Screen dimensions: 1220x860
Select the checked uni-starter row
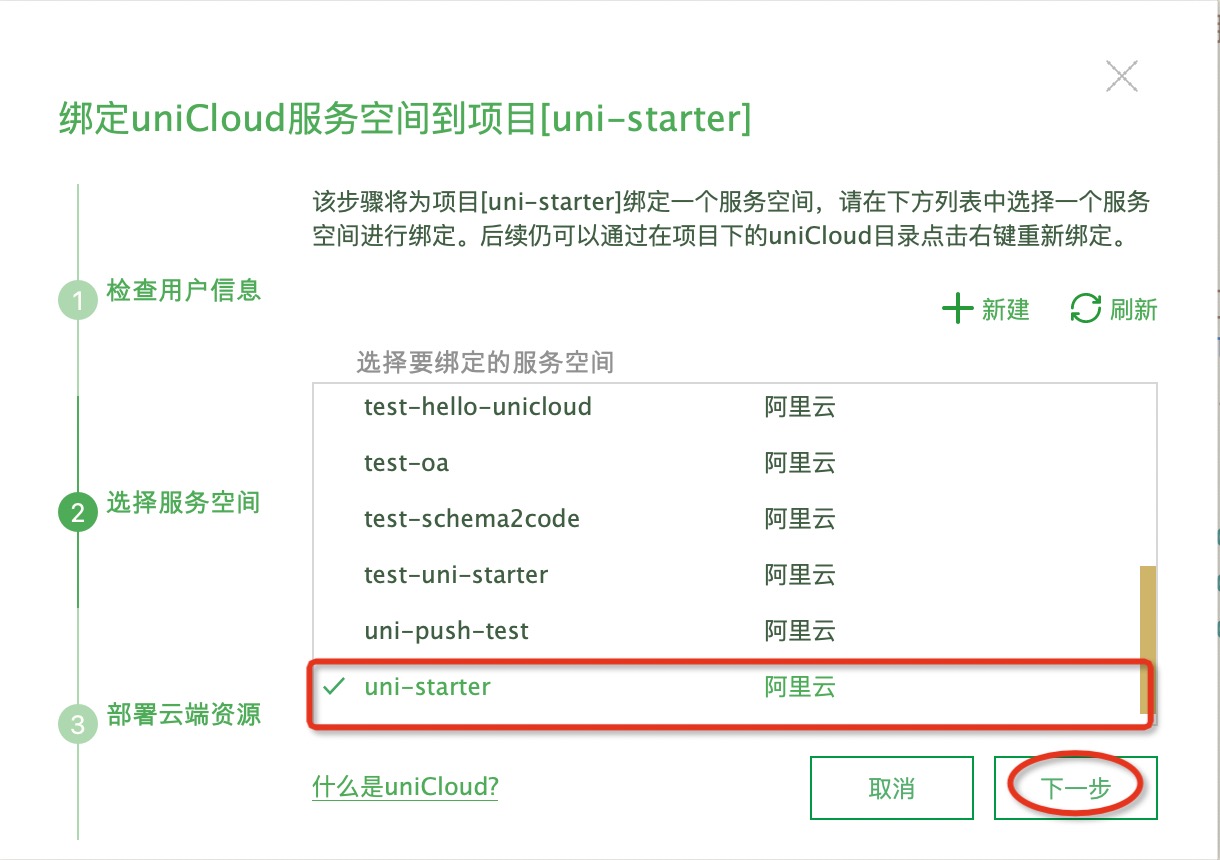pyautogui.click(x=734, y=687)
